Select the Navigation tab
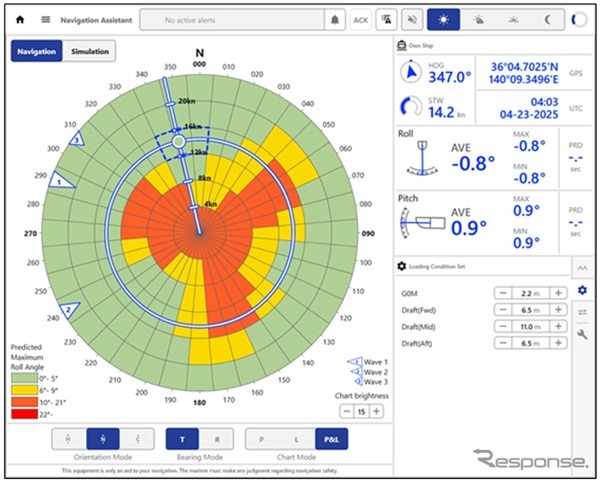 (x=36, y=51)
